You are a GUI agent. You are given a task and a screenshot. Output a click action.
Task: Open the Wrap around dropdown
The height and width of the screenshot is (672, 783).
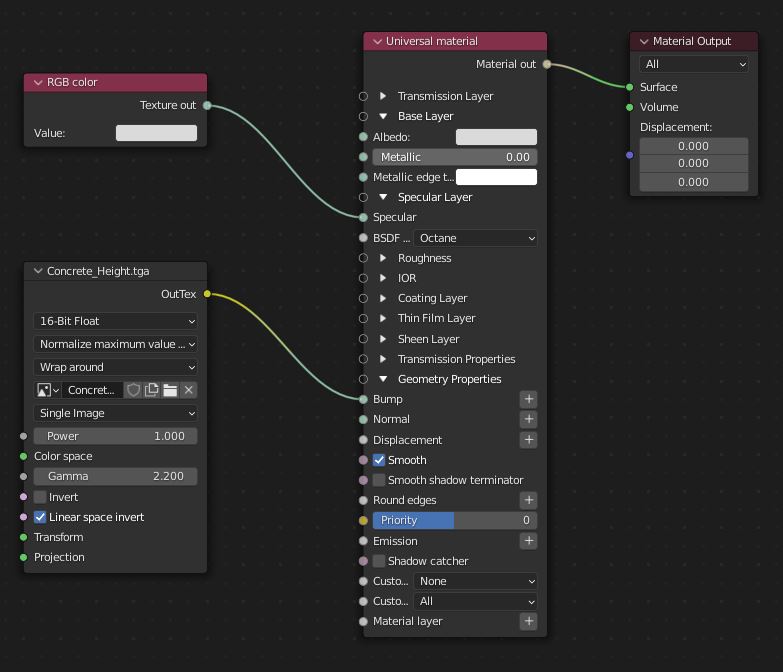coord(115,367)
